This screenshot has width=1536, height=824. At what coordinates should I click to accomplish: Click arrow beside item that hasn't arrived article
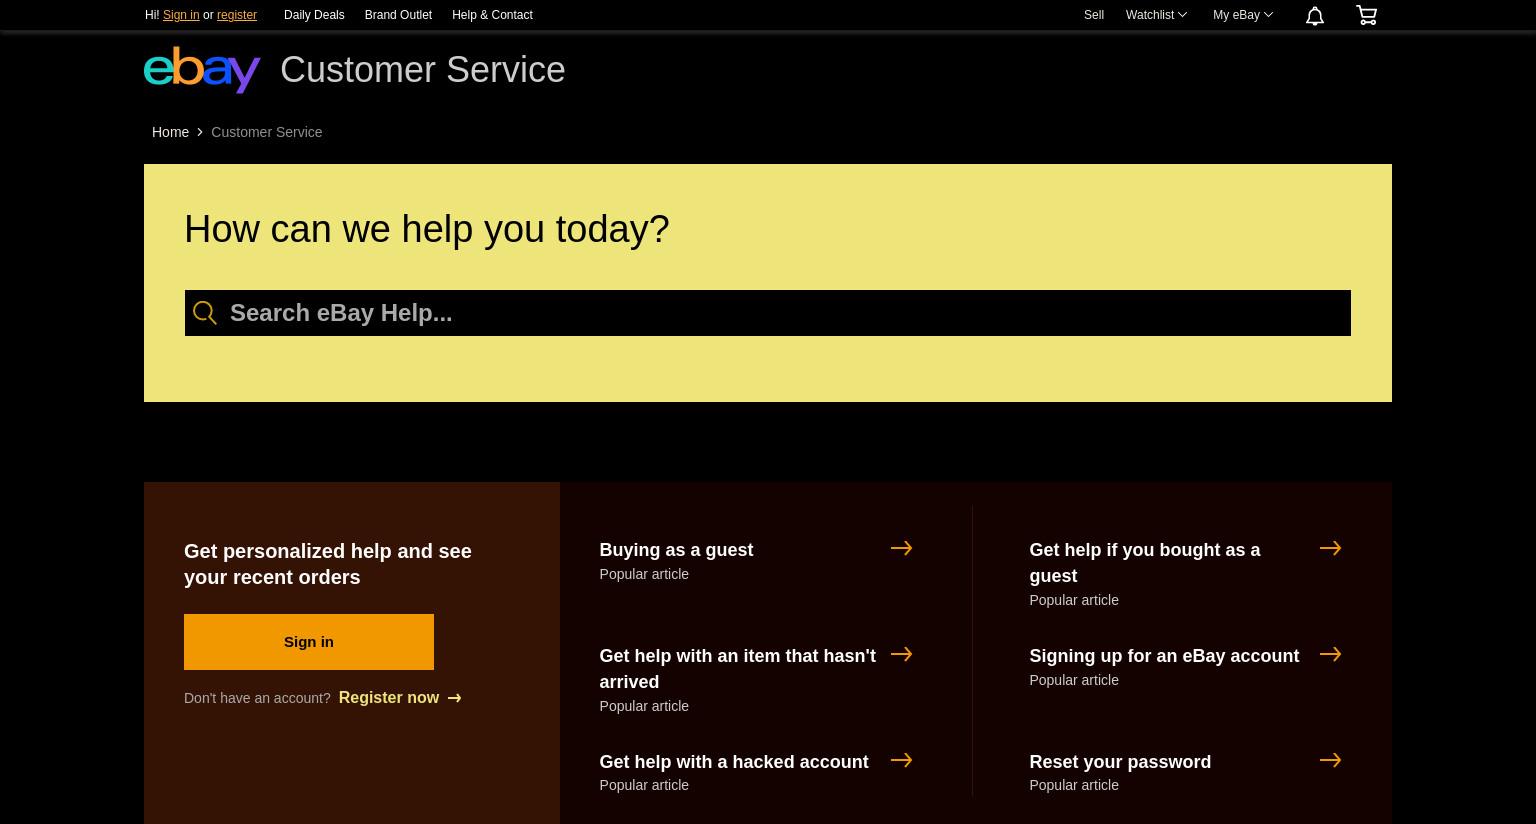[901, 654]
